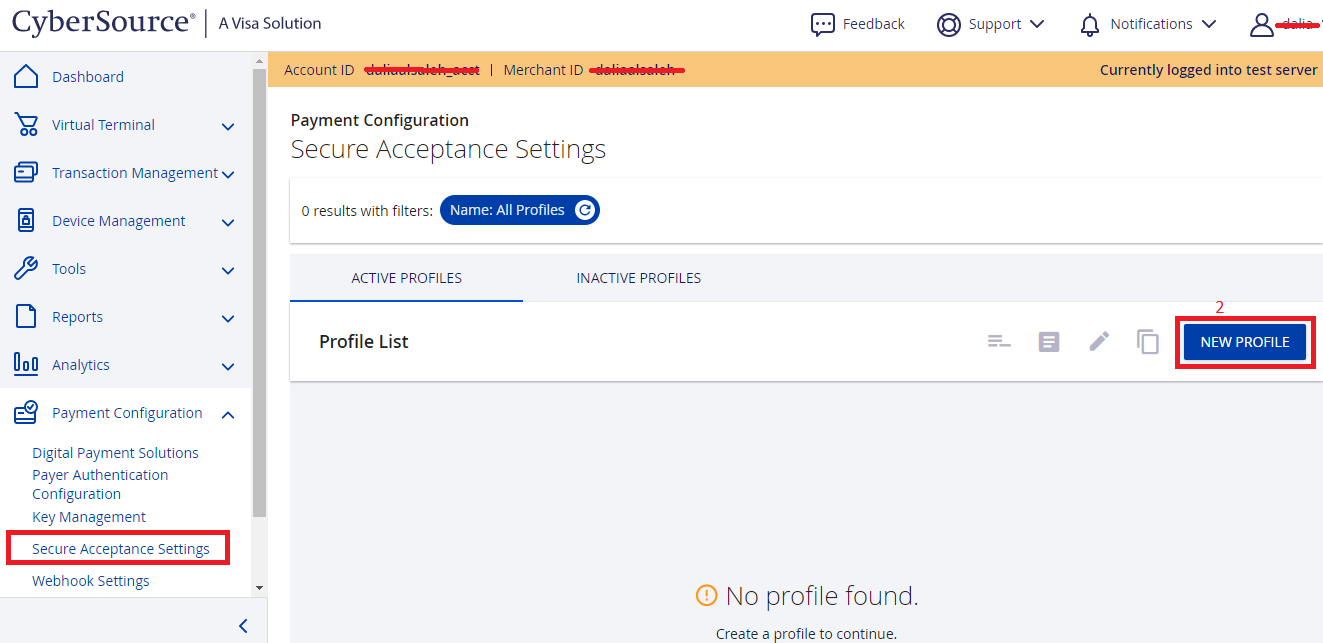
Task: Click the sidebar vertical scrollbar thumb
Action: pos(260,292)
